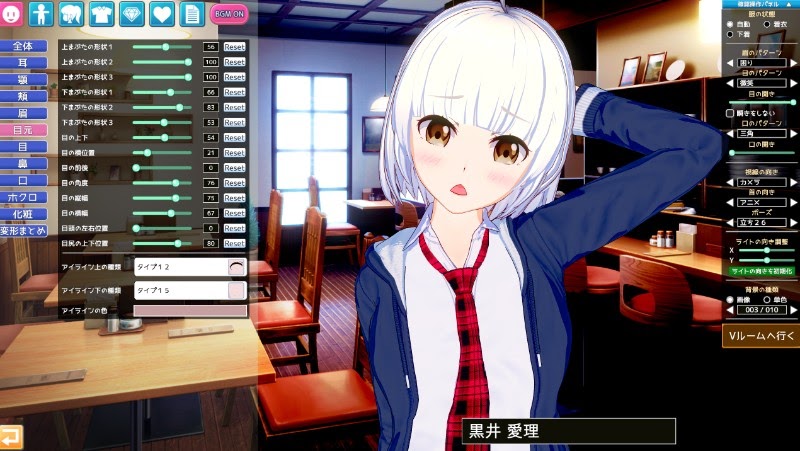Next eyebrow pattern arrow beside 困り
800x451 pixels.
pyautogui.click(x=793, y=63)
